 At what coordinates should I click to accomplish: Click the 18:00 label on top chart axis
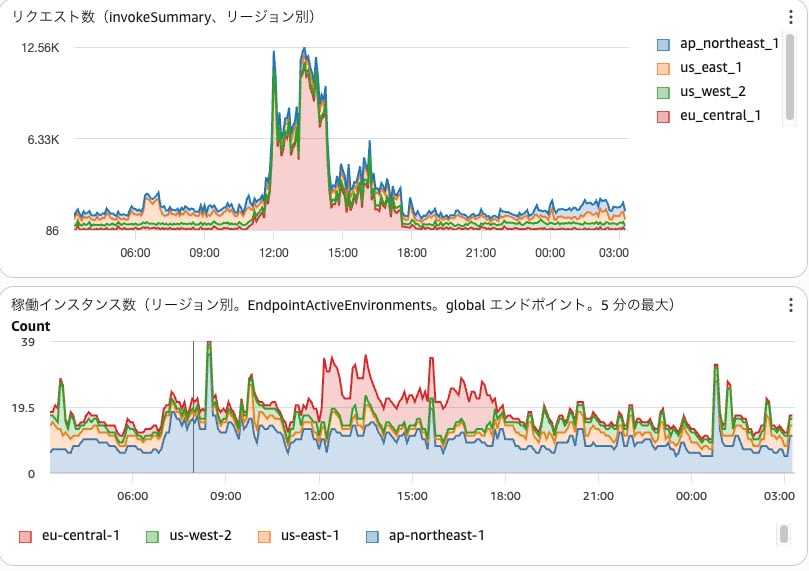pyautogui.click(x=412, y=253)
